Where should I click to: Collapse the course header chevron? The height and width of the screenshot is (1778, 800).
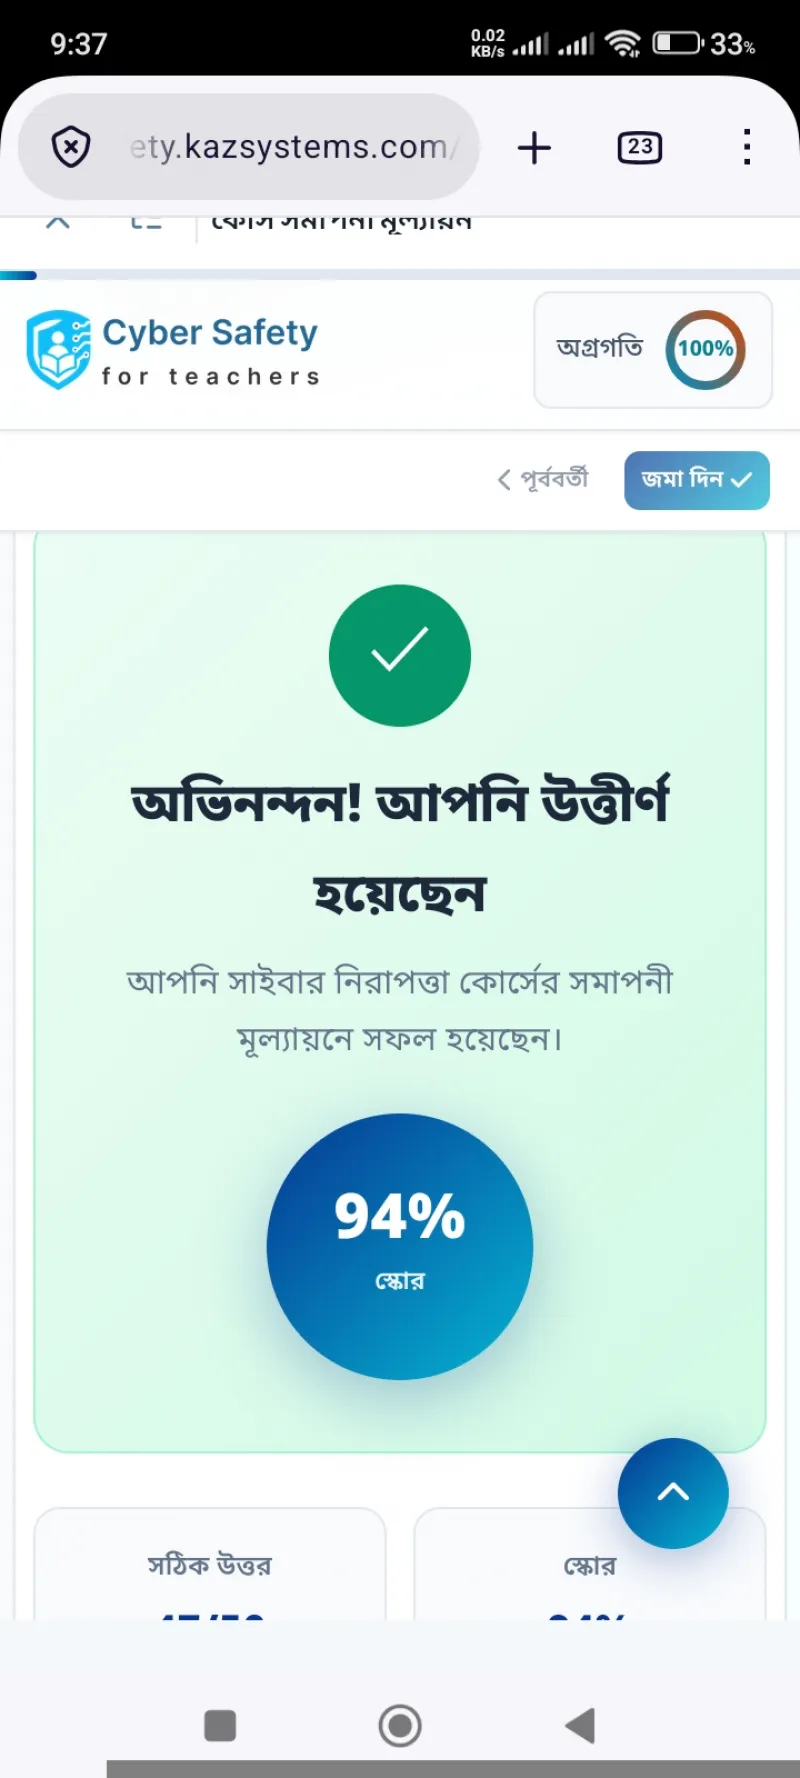pyautogui.click(x=58, y=222)
